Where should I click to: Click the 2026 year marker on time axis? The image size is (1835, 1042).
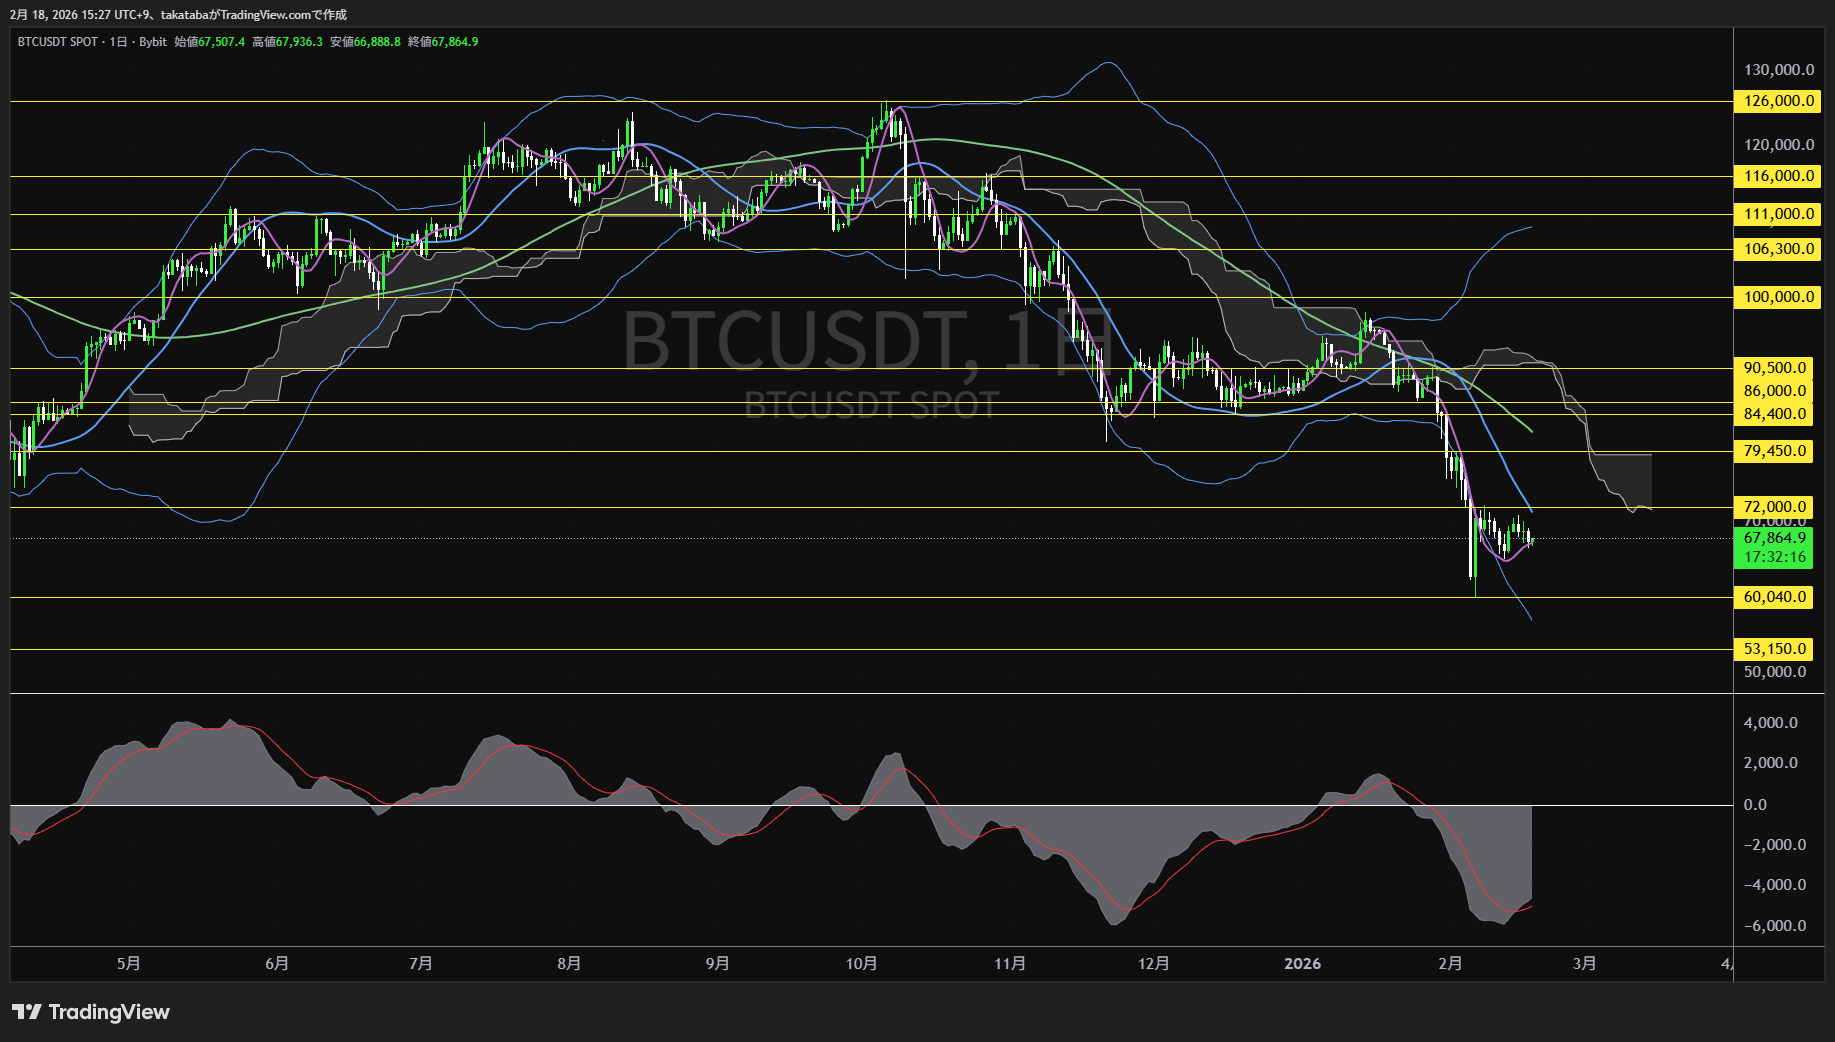pos(1302,964)
